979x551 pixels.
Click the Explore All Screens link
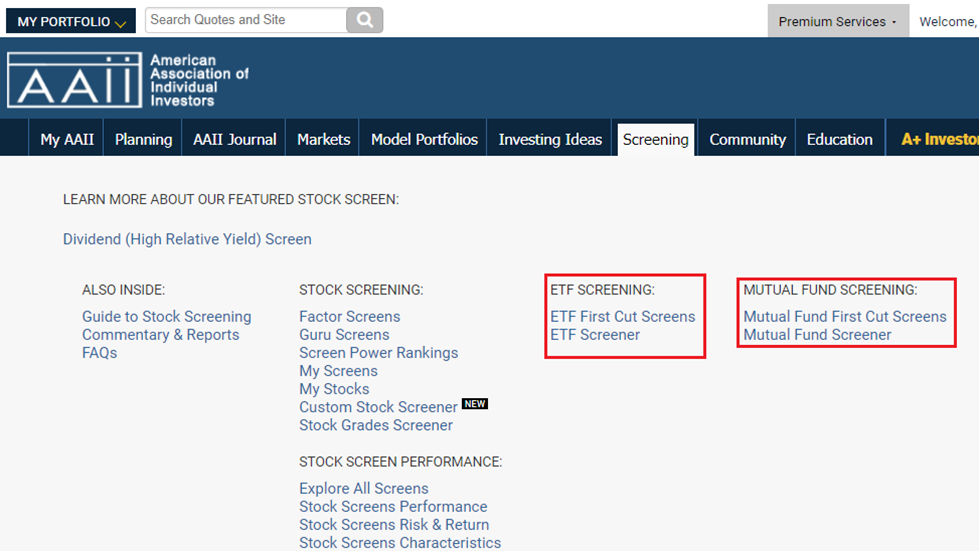click(x=364, y=488)
